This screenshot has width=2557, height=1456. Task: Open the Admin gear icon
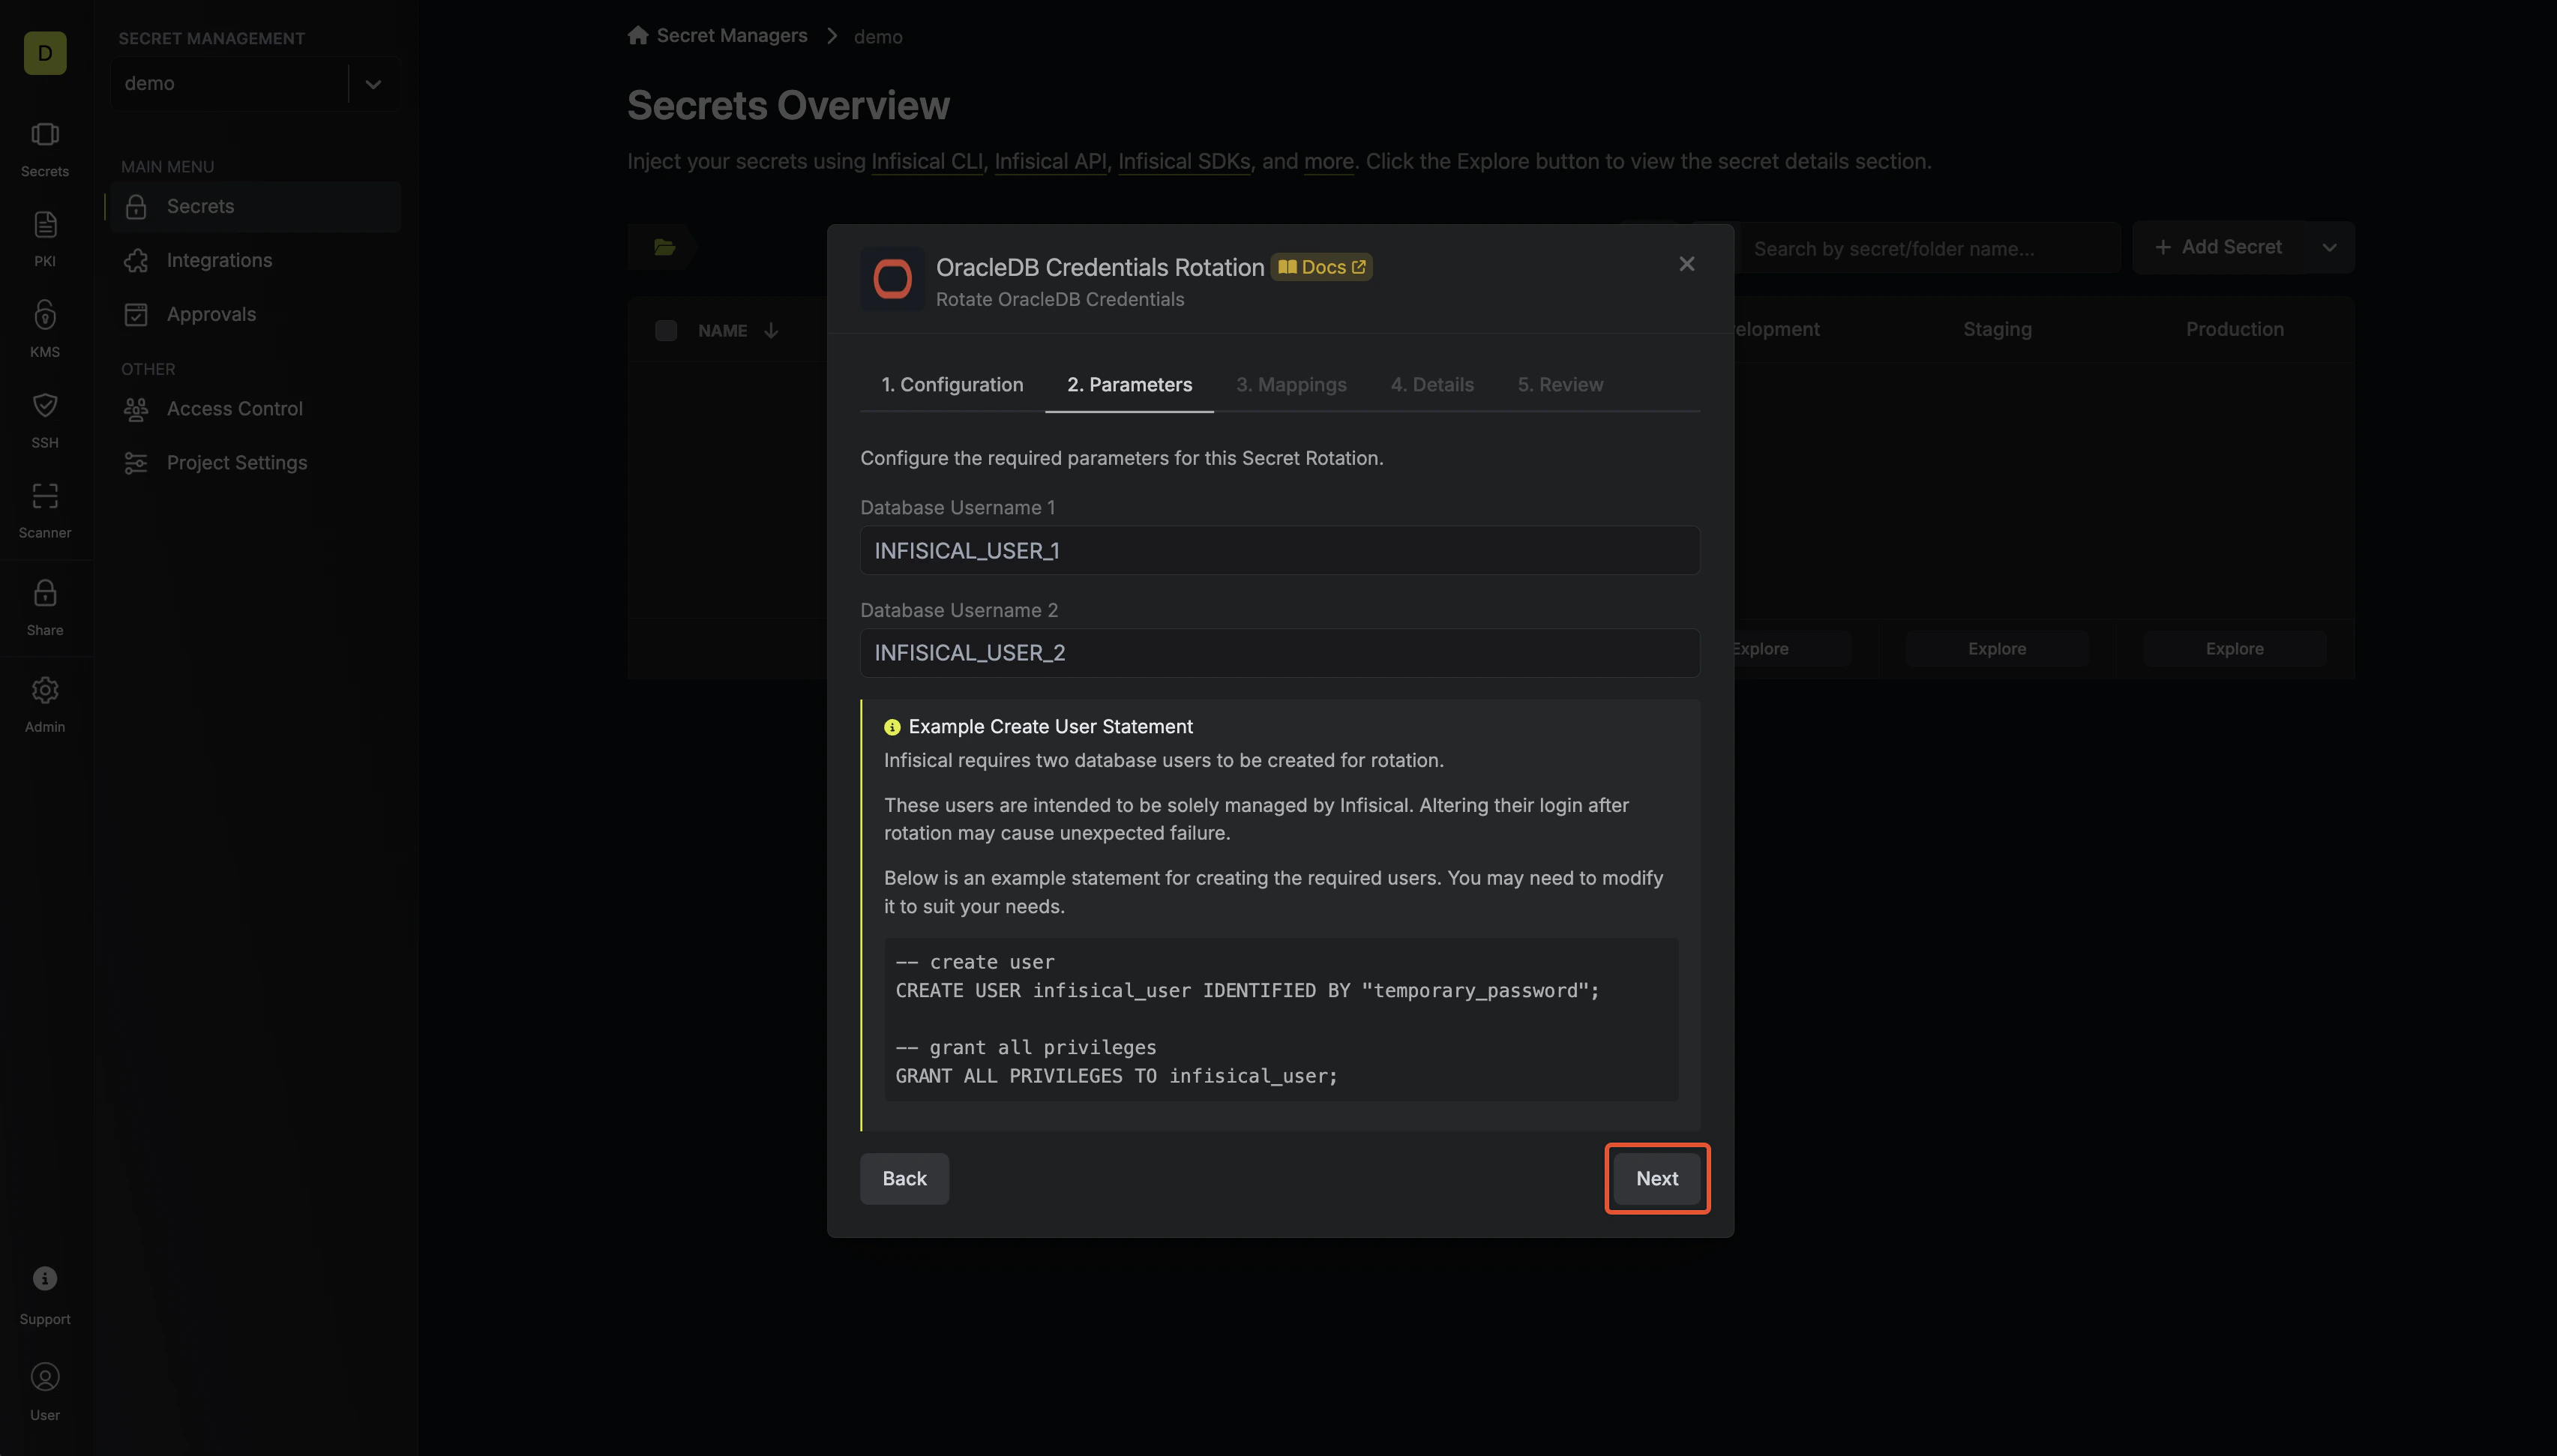(x=45, y=690)
